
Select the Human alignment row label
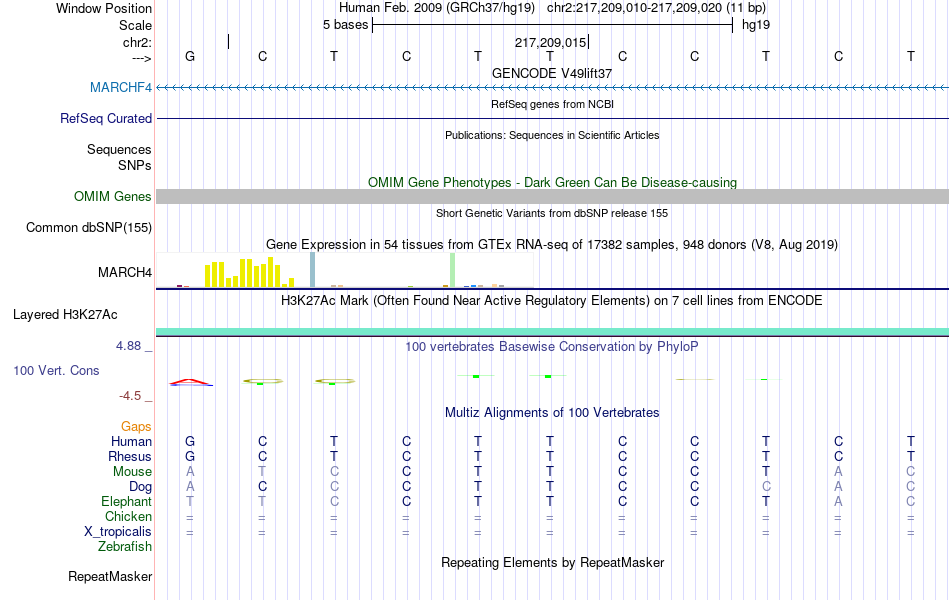coord(131,441)
